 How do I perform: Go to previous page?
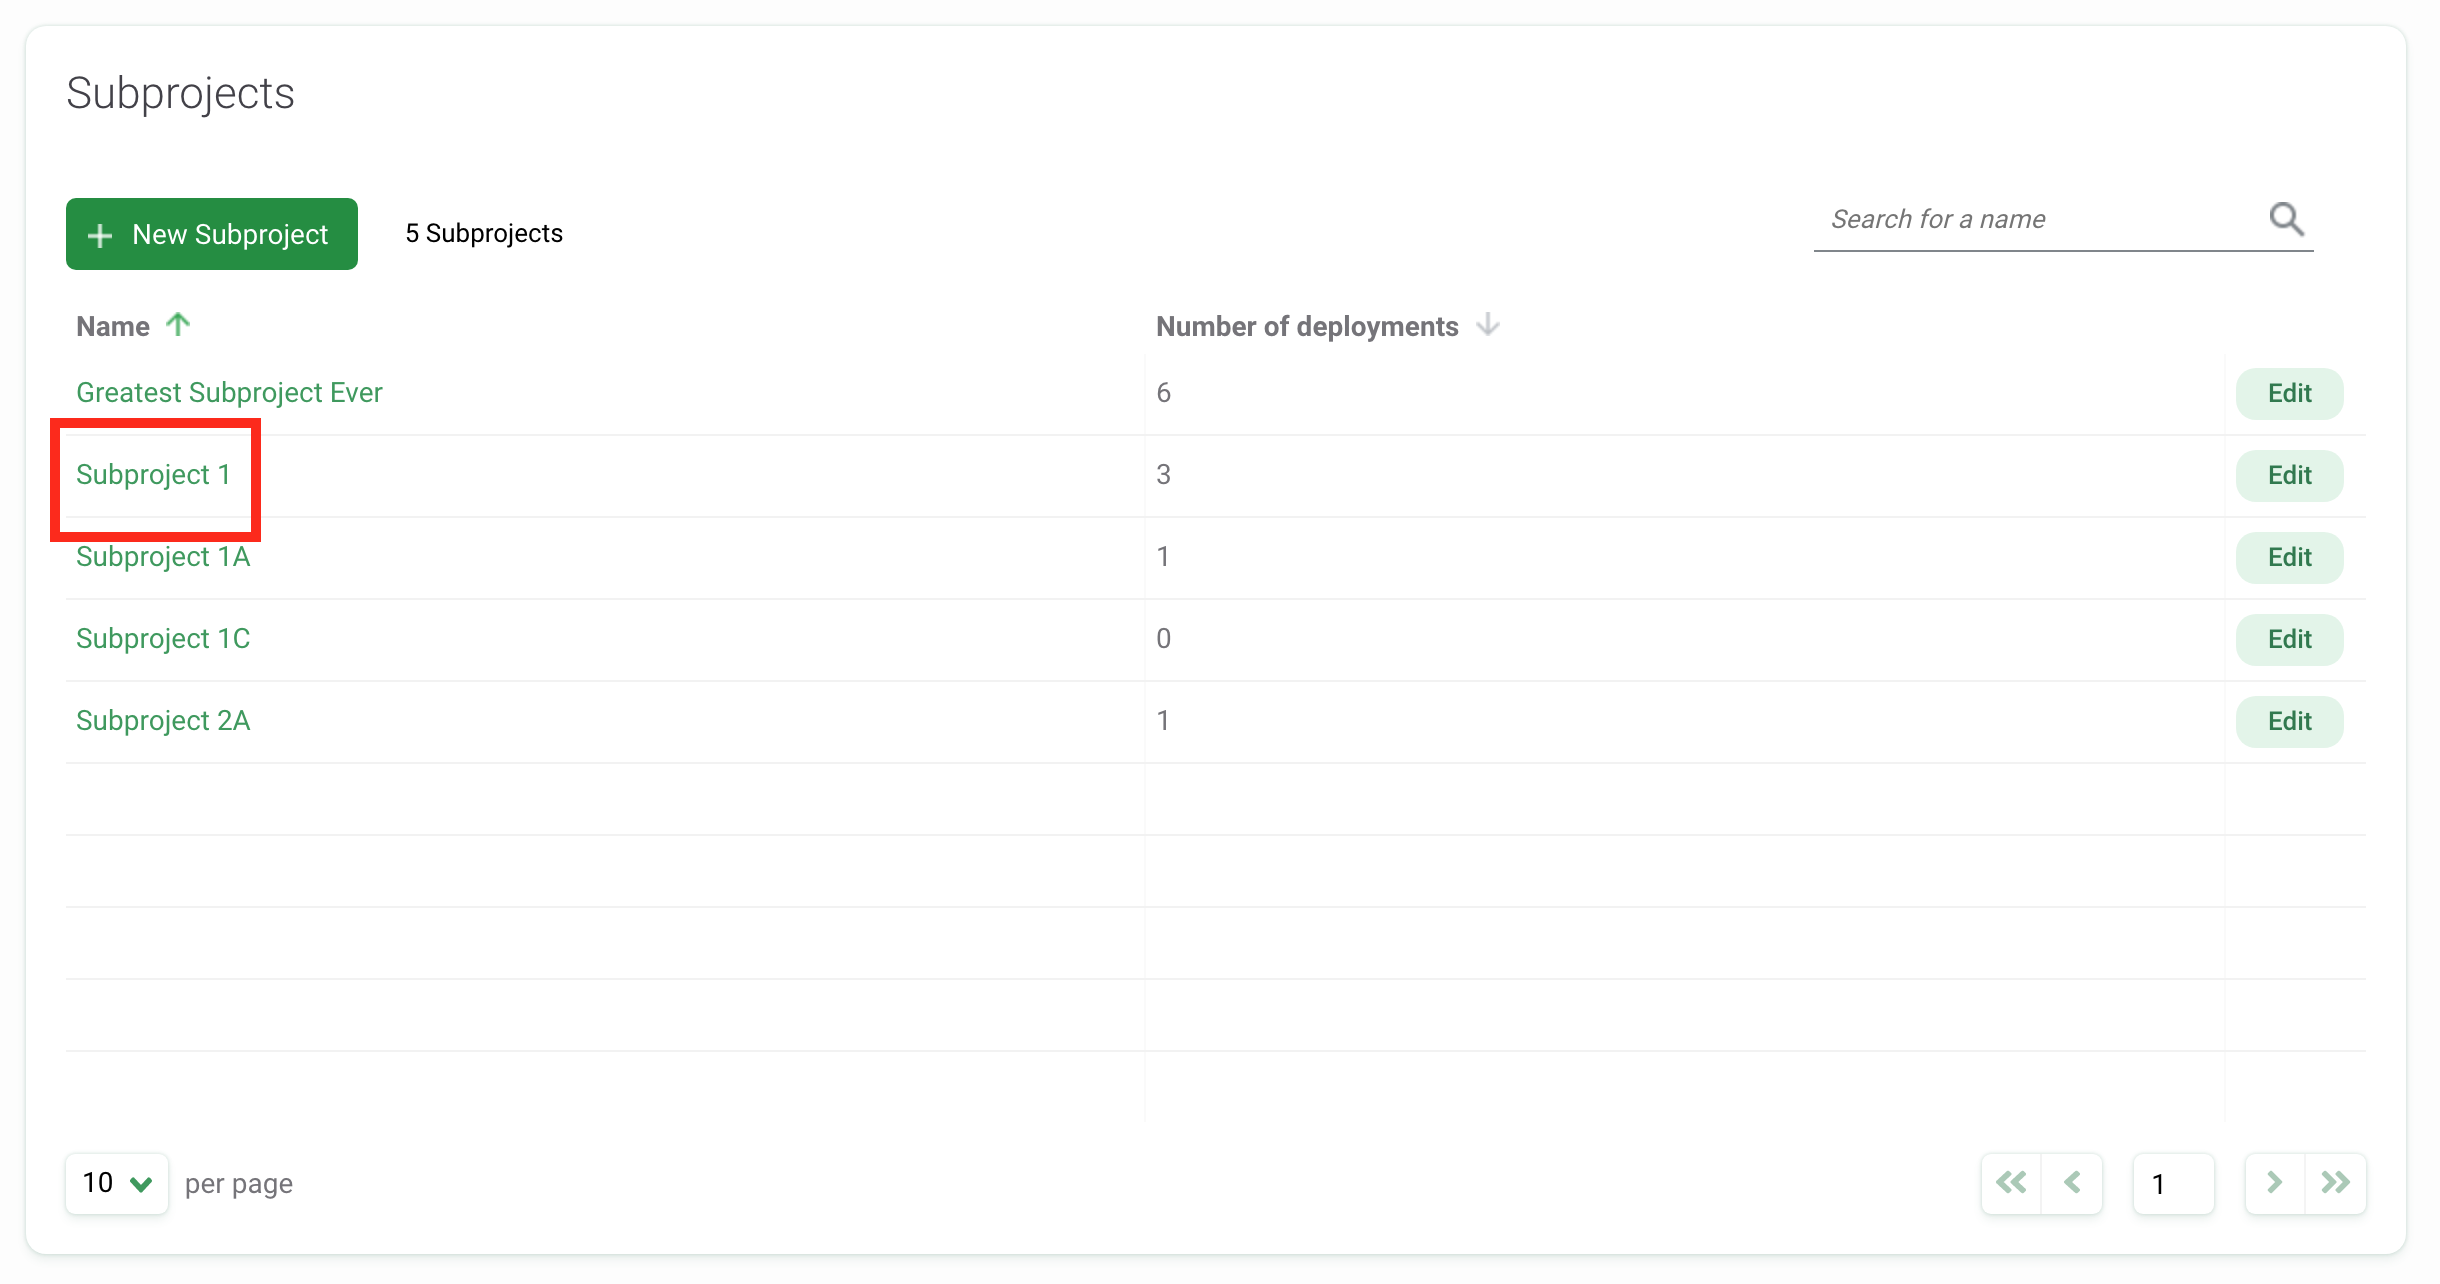(2072, 1183)
